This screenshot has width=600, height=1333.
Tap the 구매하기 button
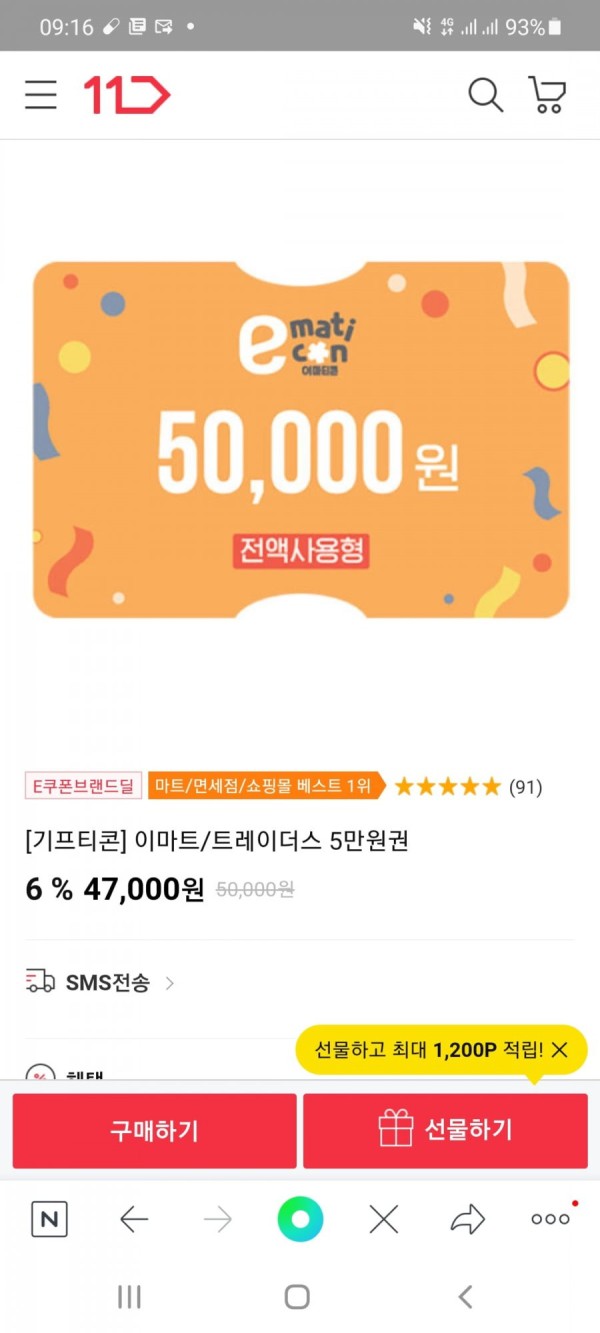point(154,1131)
